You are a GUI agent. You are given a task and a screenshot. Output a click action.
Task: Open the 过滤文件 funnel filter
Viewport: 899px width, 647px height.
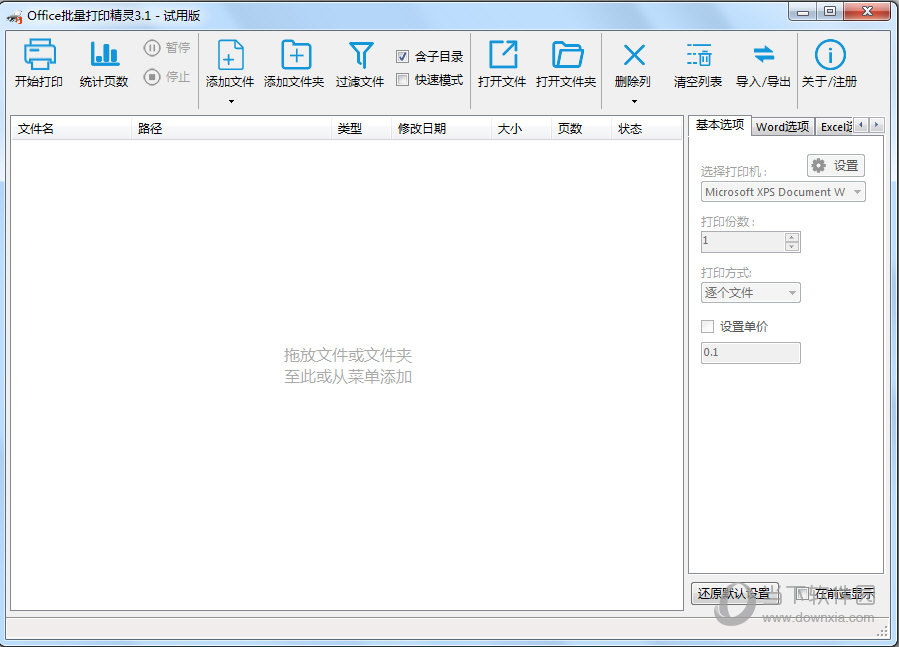click(361, 54)
